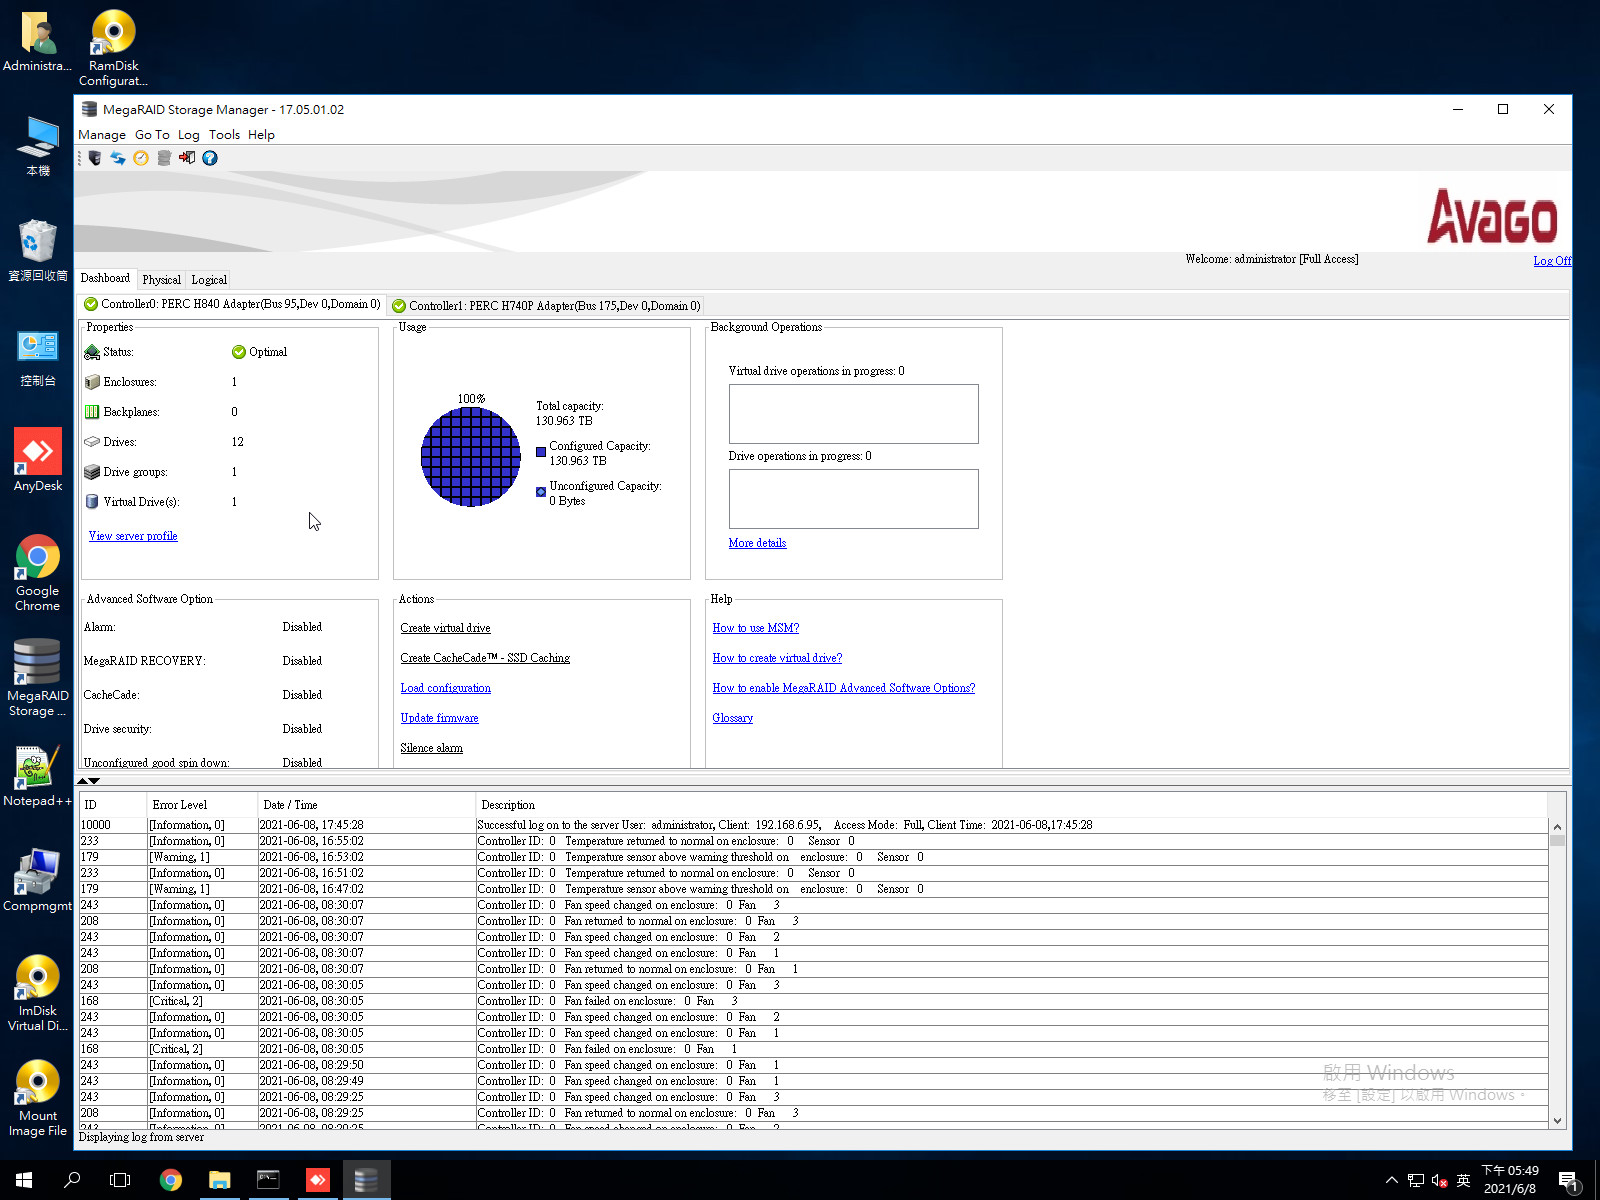Click the Configured Capacity blue legend swatch

tap(541, 452)
